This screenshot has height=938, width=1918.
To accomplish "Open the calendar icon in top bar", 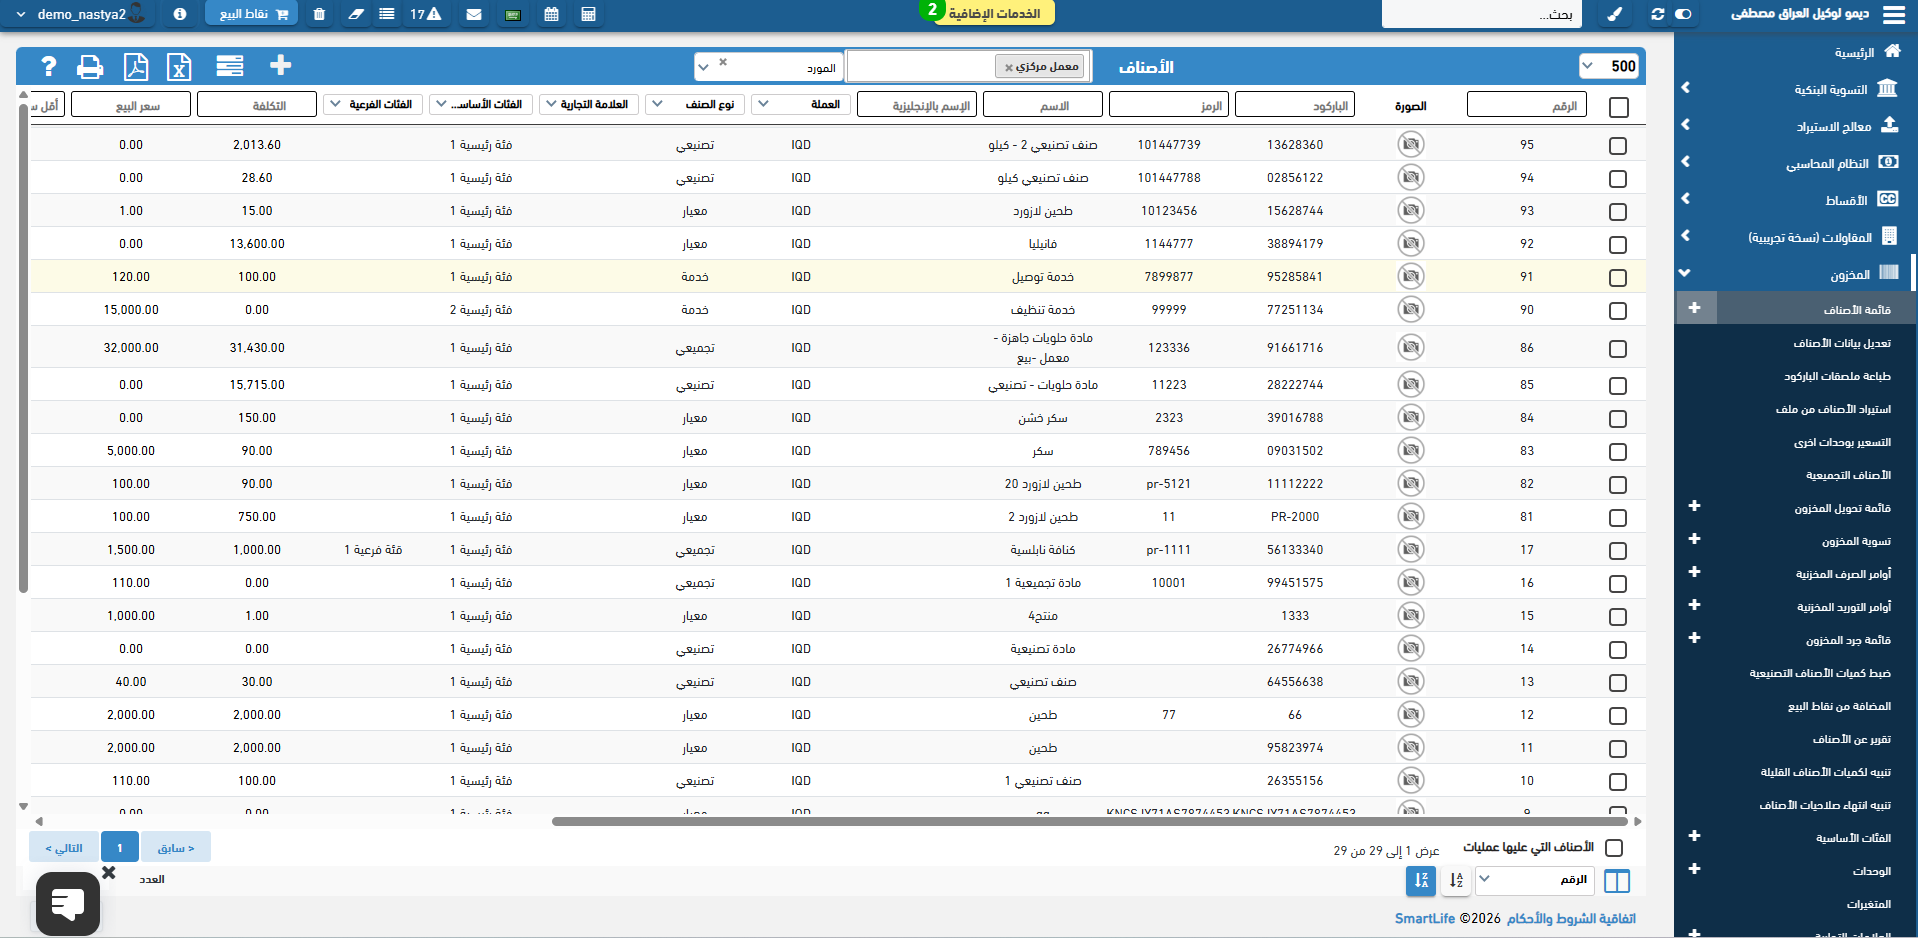I will (x=551, y=14).
